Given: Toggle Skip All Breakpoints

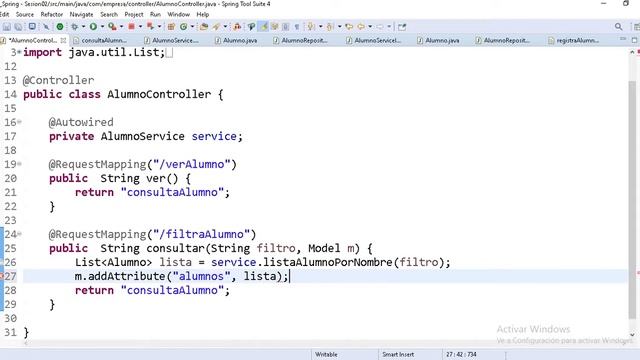Looking at the screenshot, I should [46, 27].
